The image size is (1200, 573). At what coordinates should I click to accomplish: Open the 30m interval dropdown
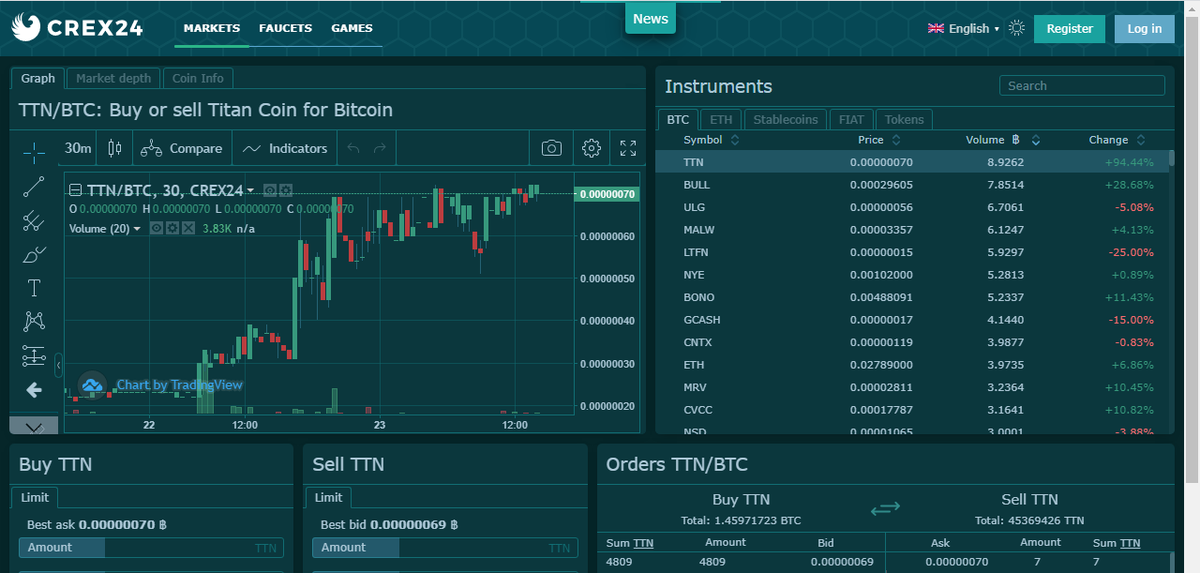78,148
